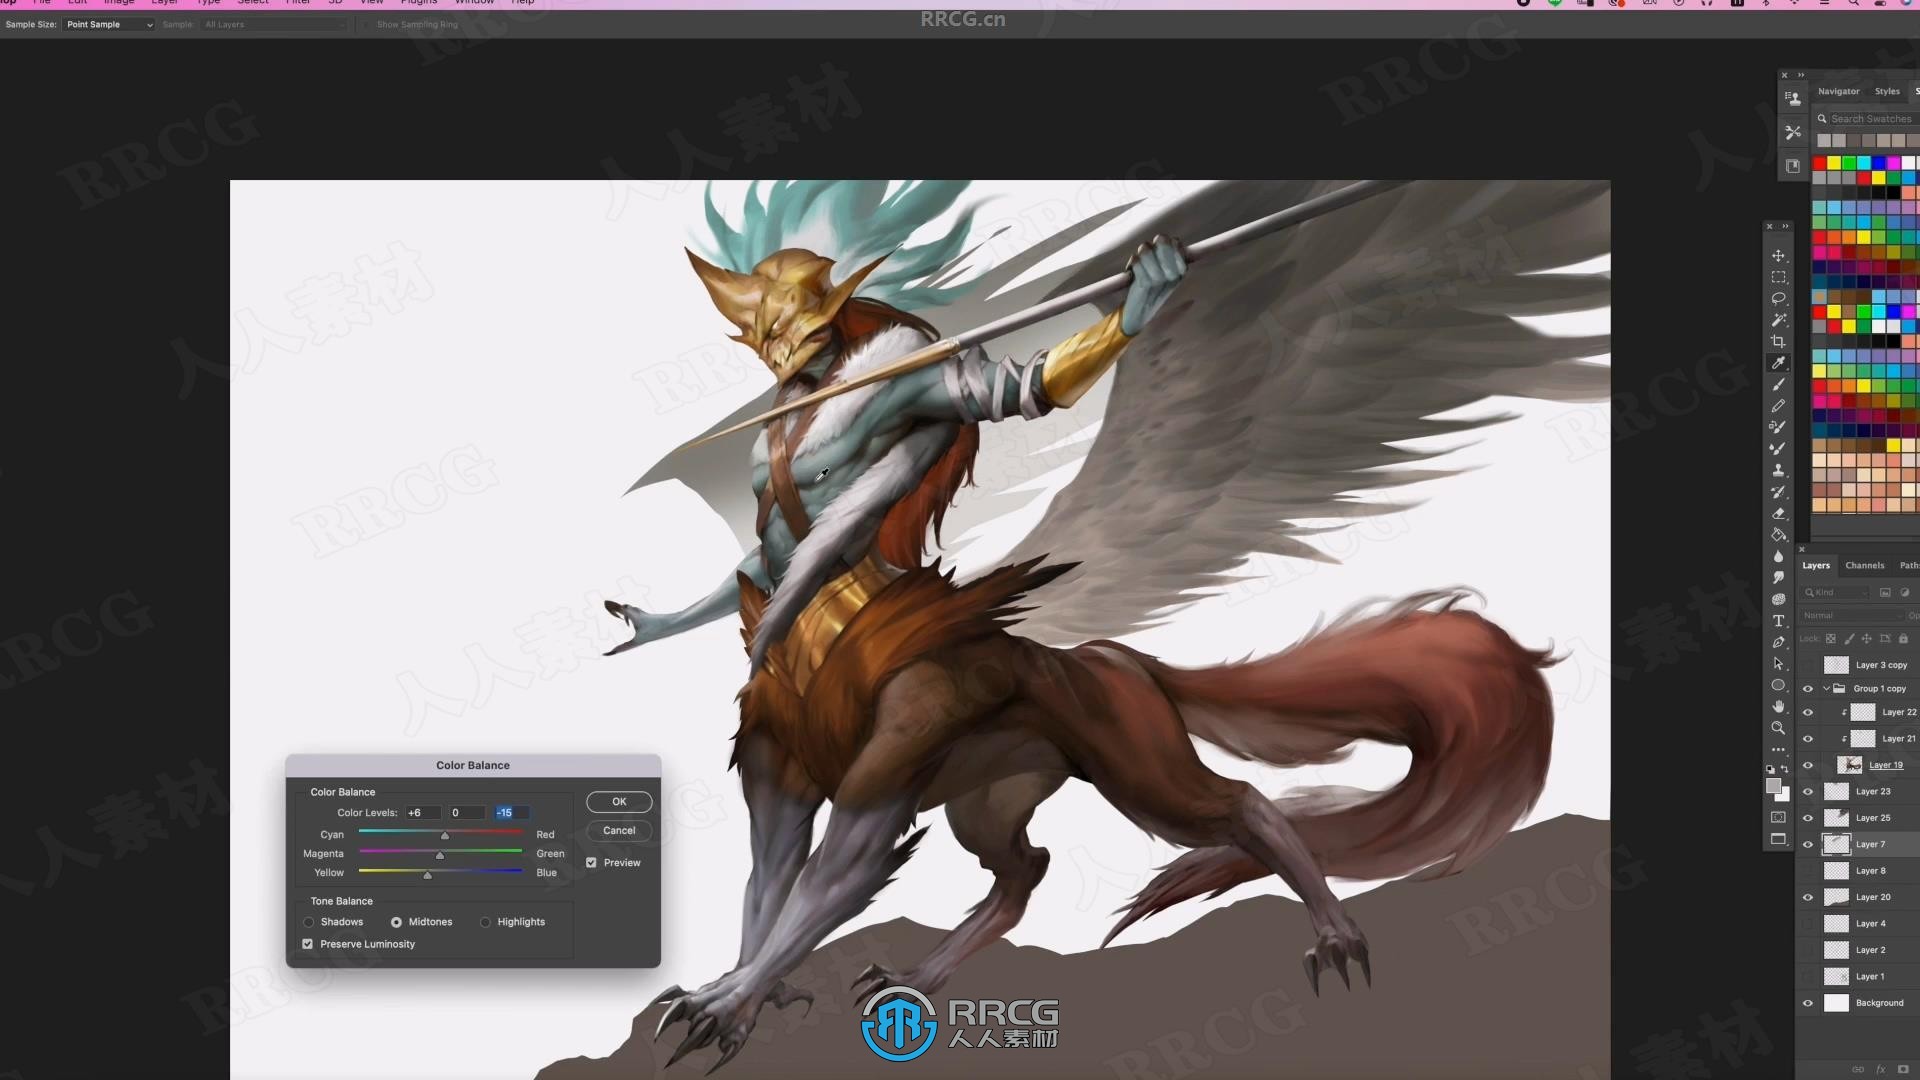Select the Brush tool

click(x=1778, y=385)
